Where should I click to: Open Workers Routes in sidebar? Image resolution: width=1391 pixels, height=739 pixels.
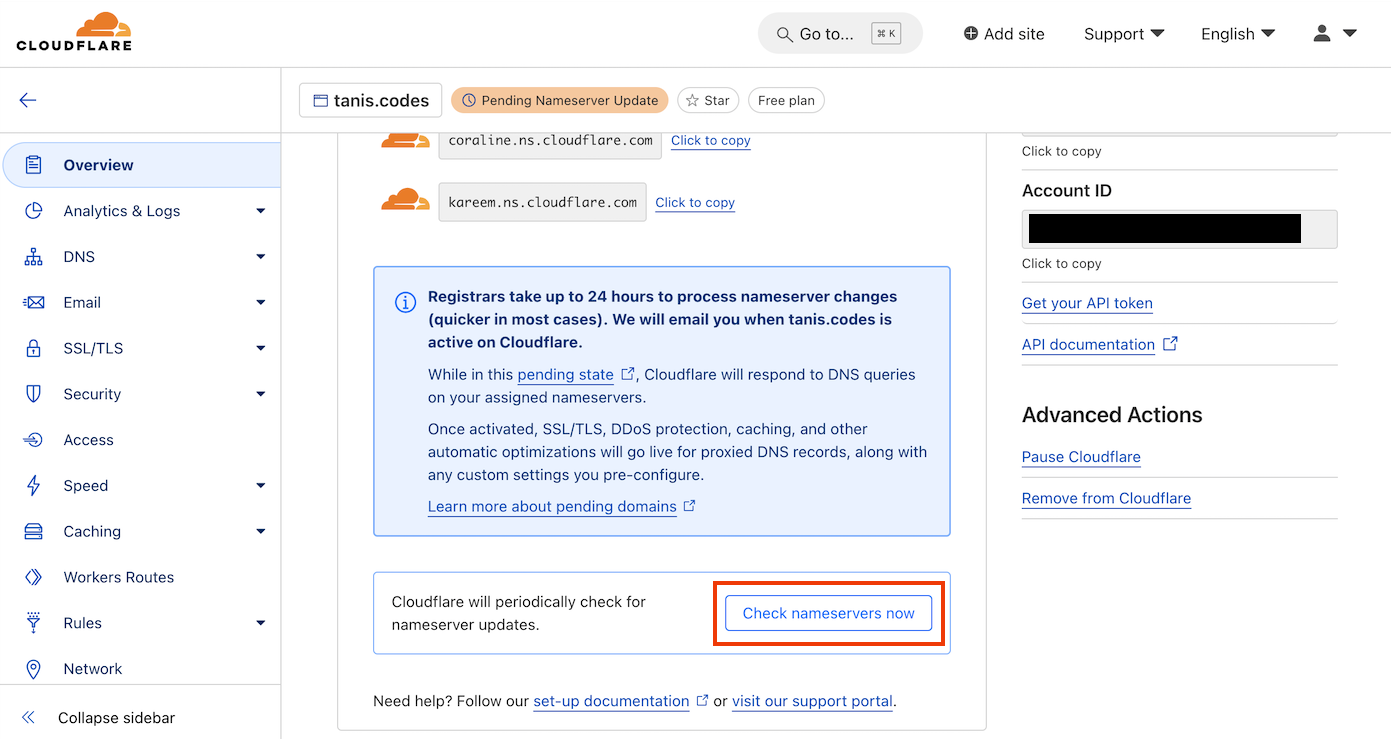pyautogui.click(x=118, y=577)
